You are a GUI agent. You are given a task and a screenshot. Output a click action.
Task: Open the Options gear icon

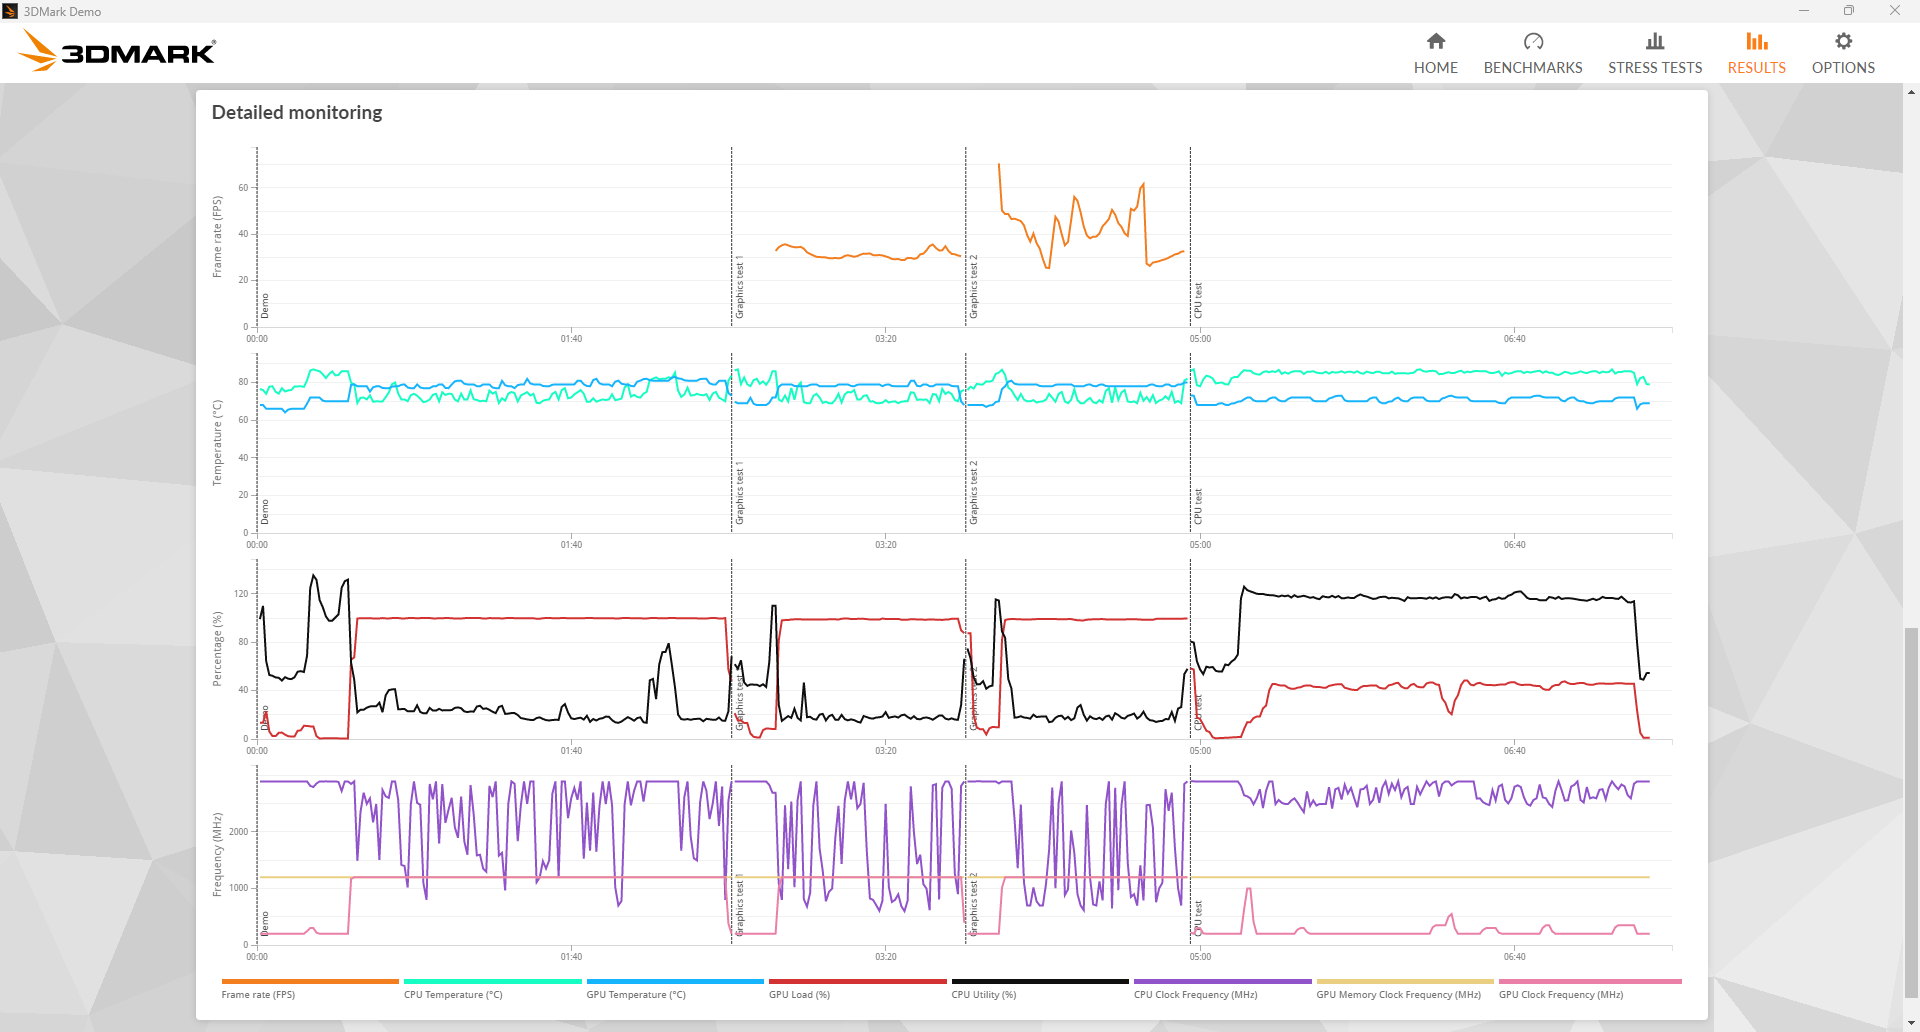pos(1842,41)
